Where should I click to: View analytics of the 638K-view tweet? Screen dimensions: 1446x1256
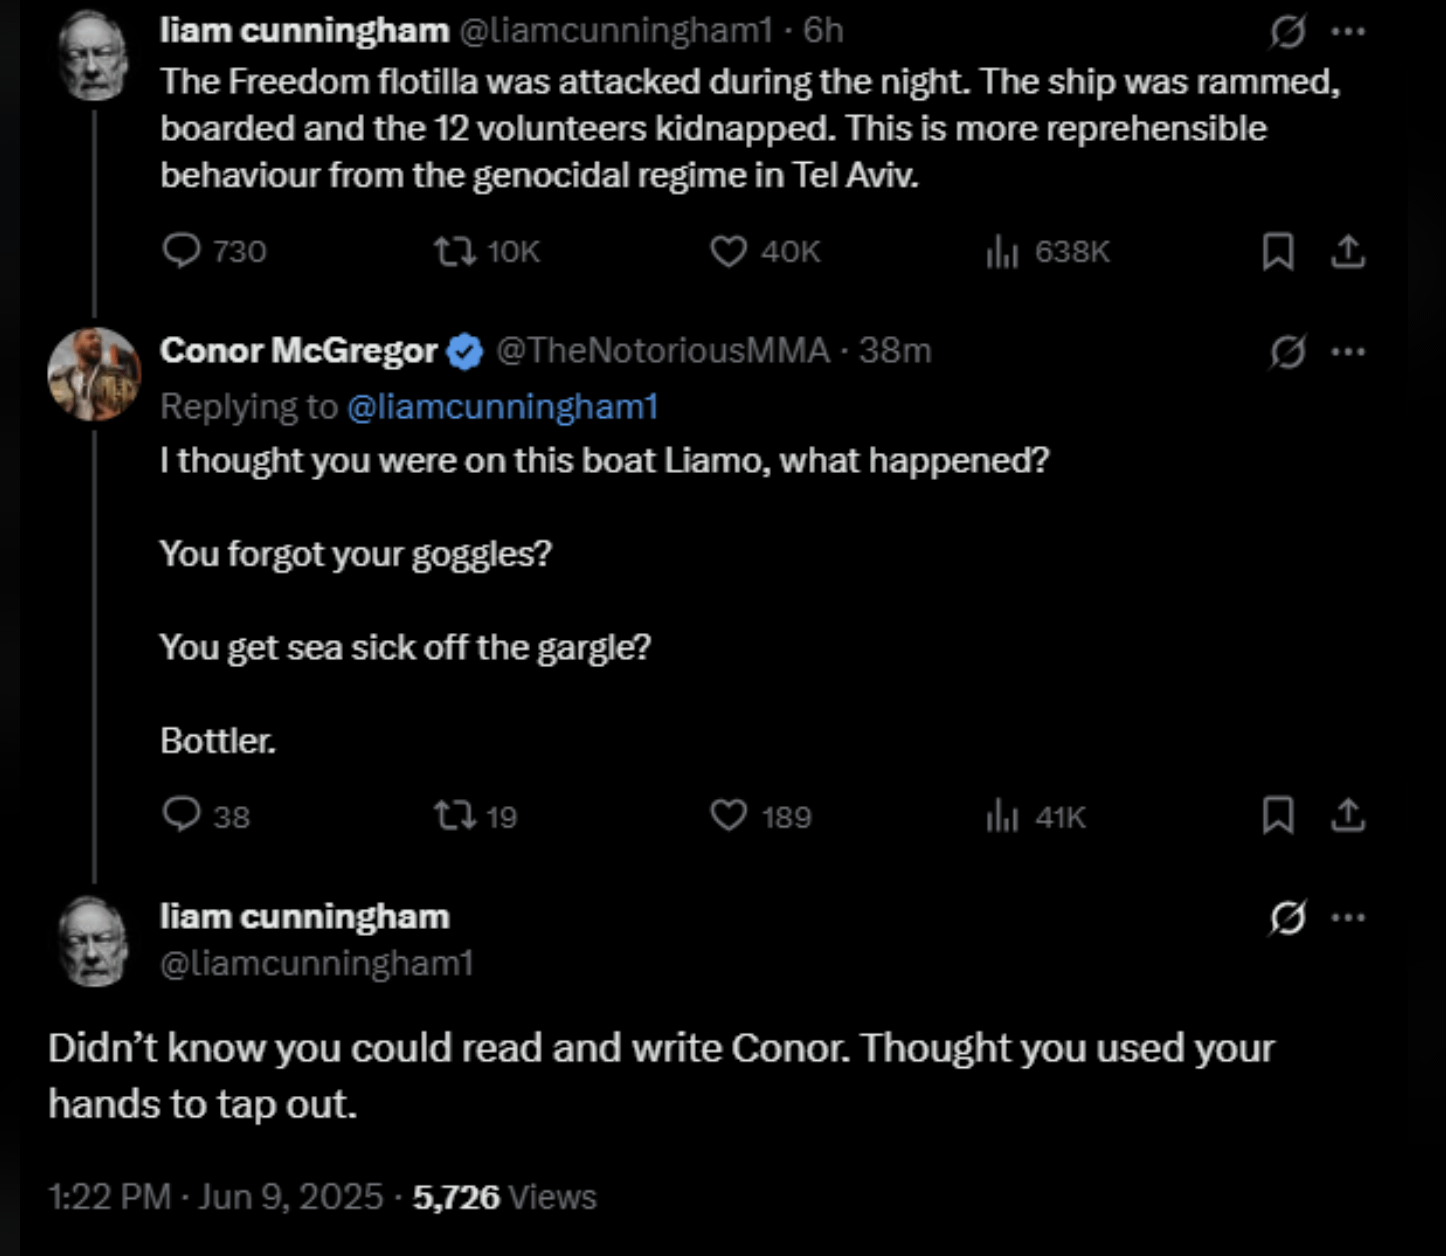point(1001,250)
